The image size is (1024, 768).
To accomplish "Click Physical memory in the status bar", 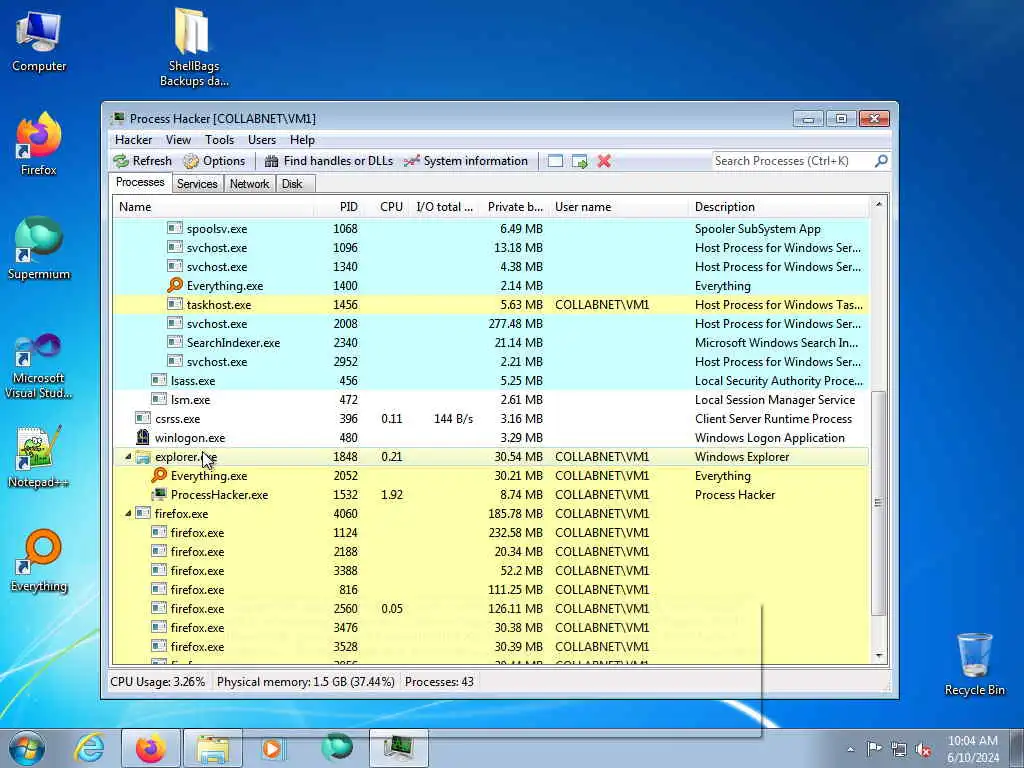I will [306, 681].
